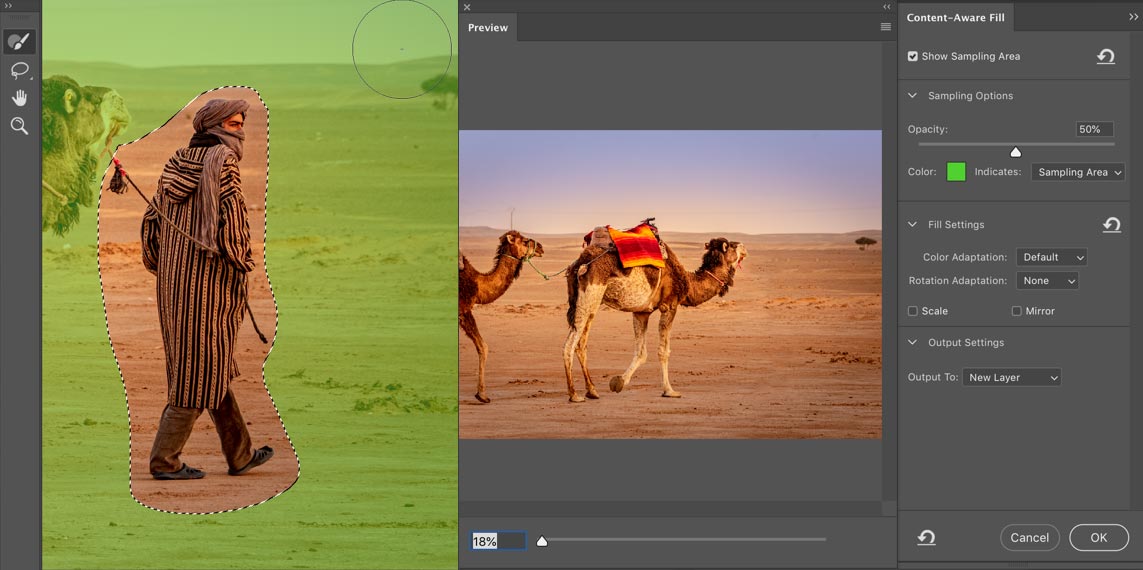Collapse the Fill Settings section

coord(912,225)
